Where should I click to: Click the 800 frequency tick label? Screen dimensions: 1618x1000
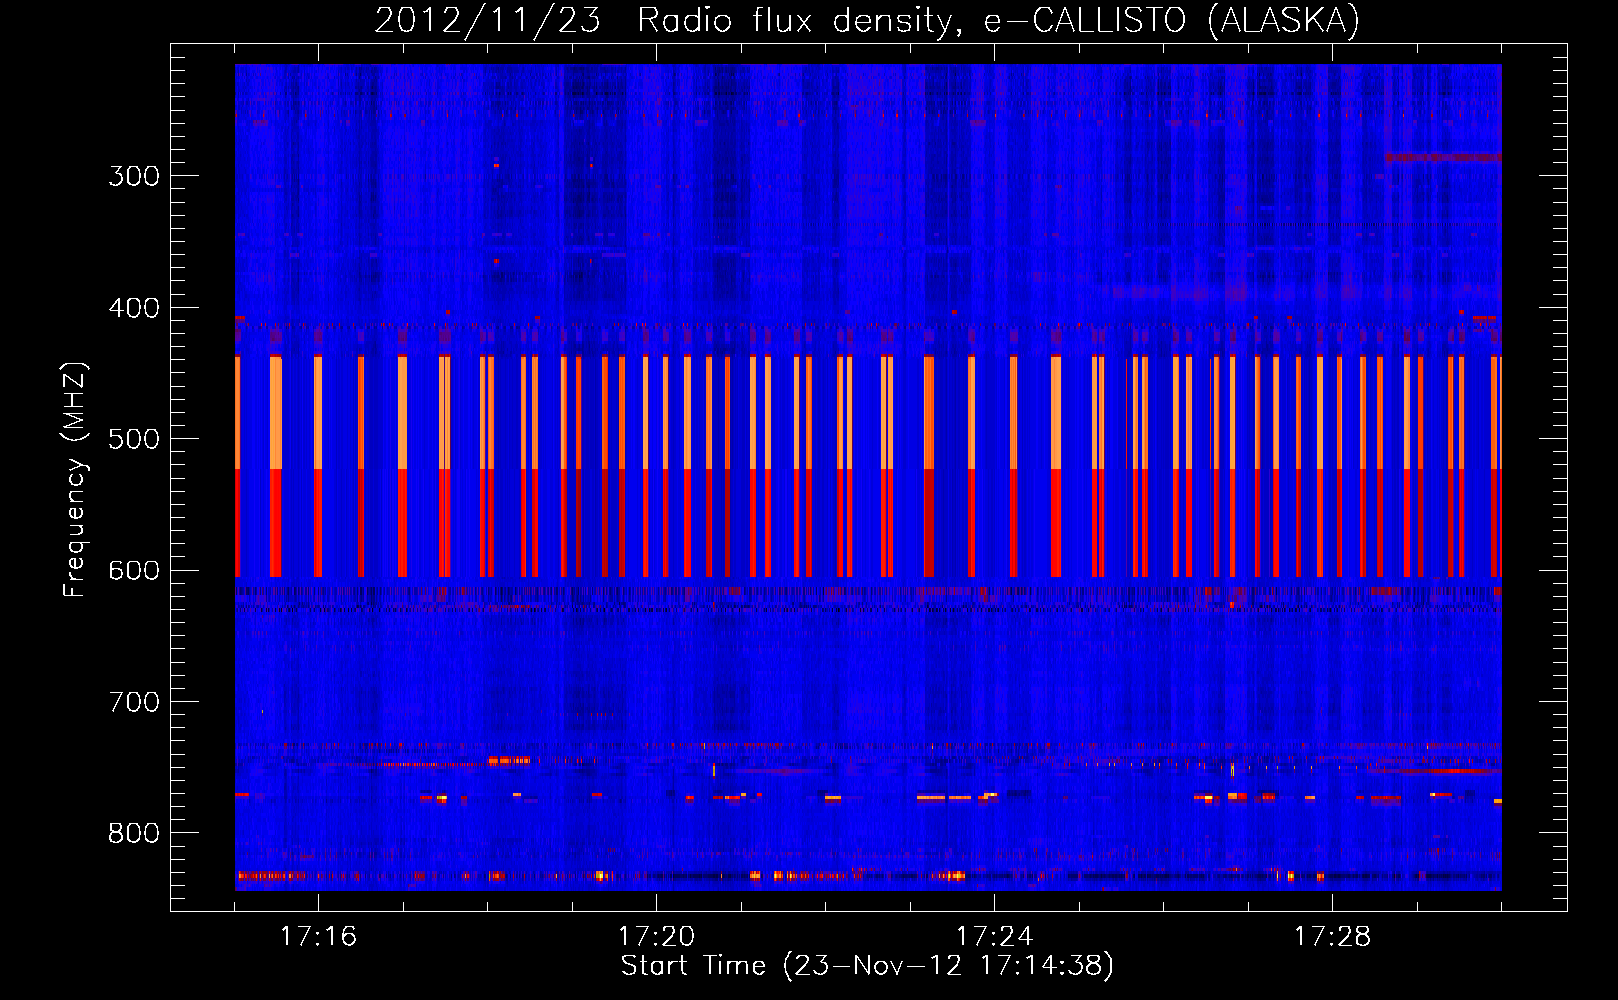click(x=134, y=834)
